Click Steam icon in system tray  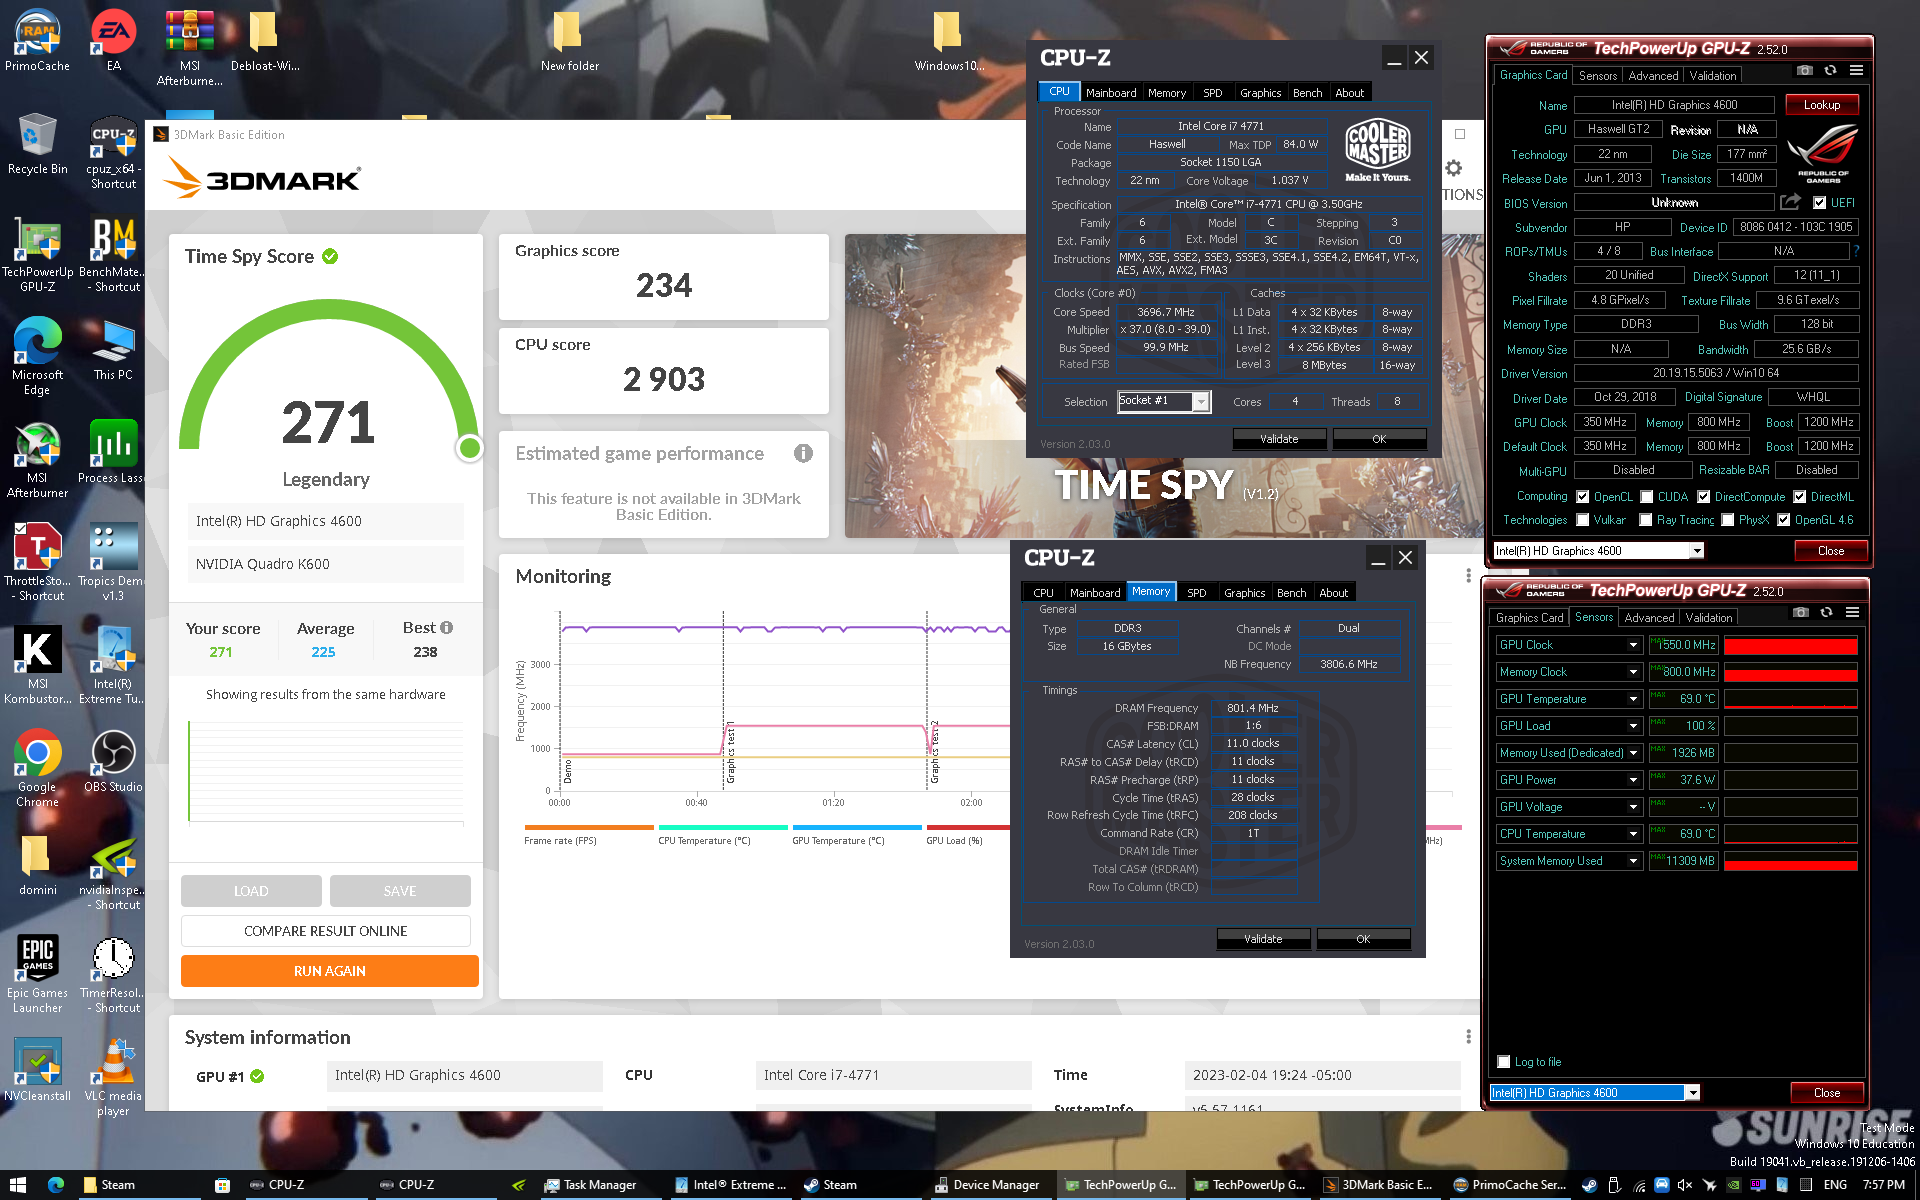[1590, 1185]
